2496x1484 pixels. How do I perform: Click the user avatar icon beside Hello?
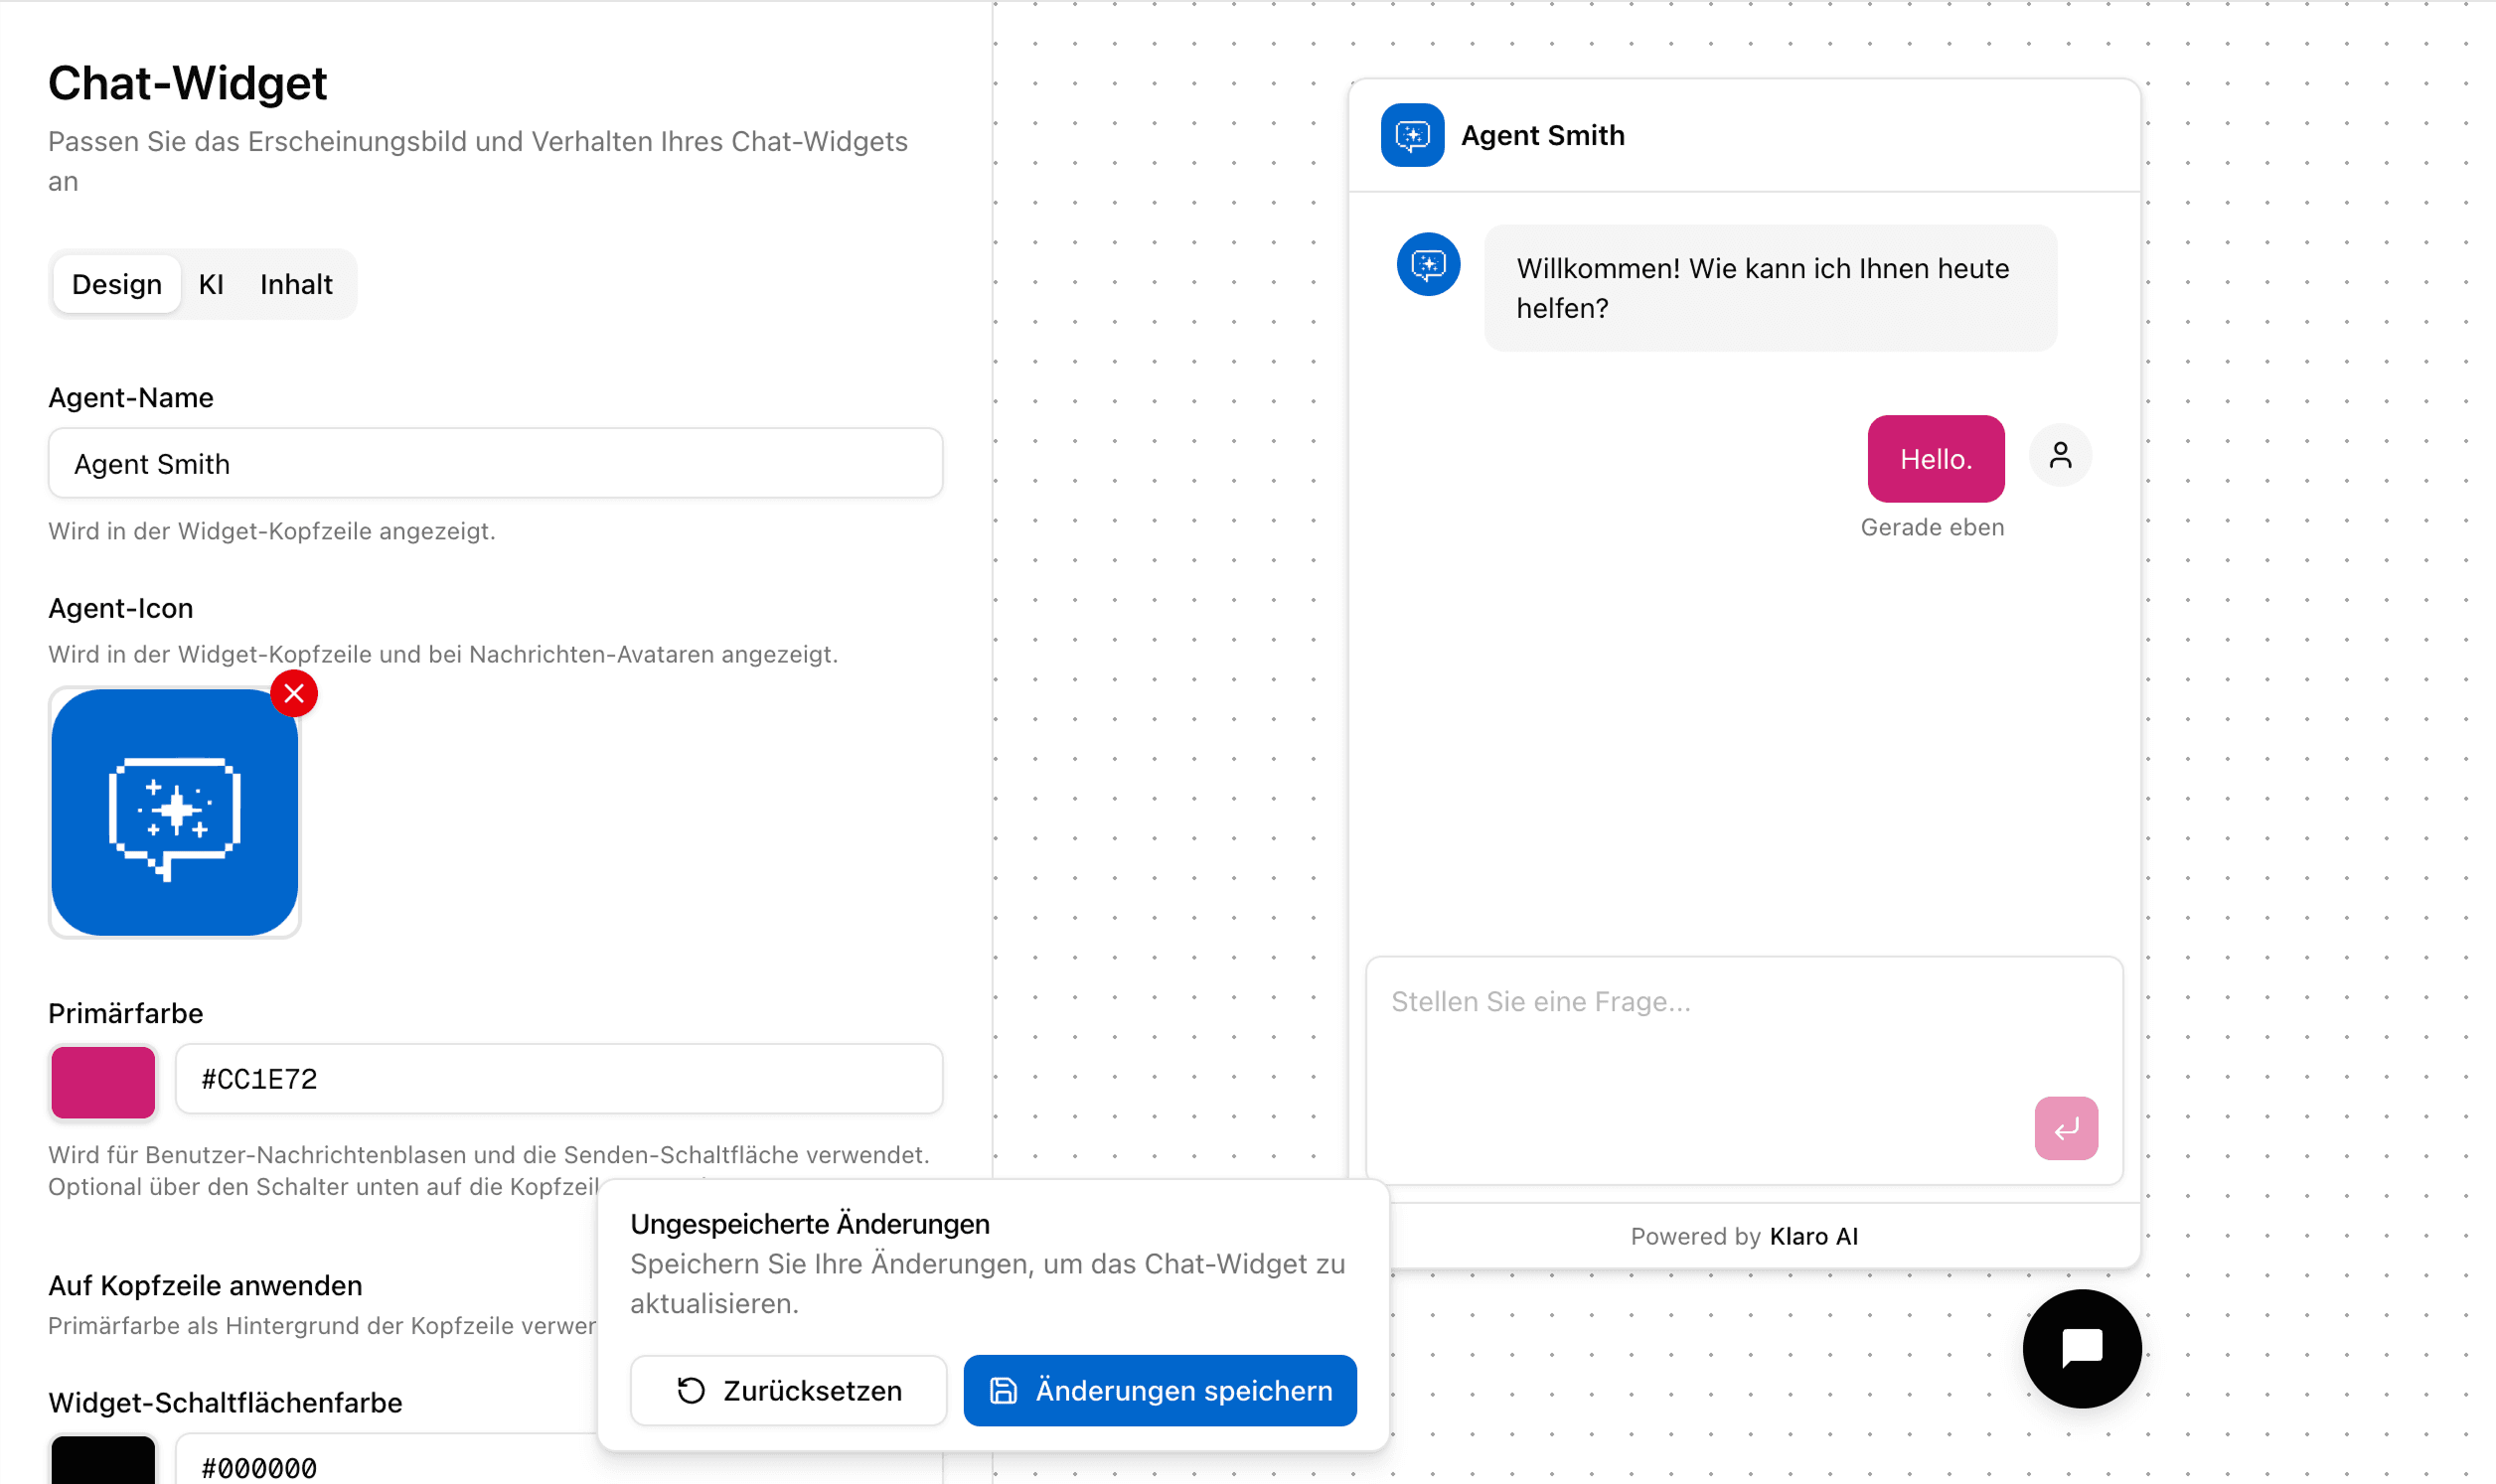(2060, 456)
